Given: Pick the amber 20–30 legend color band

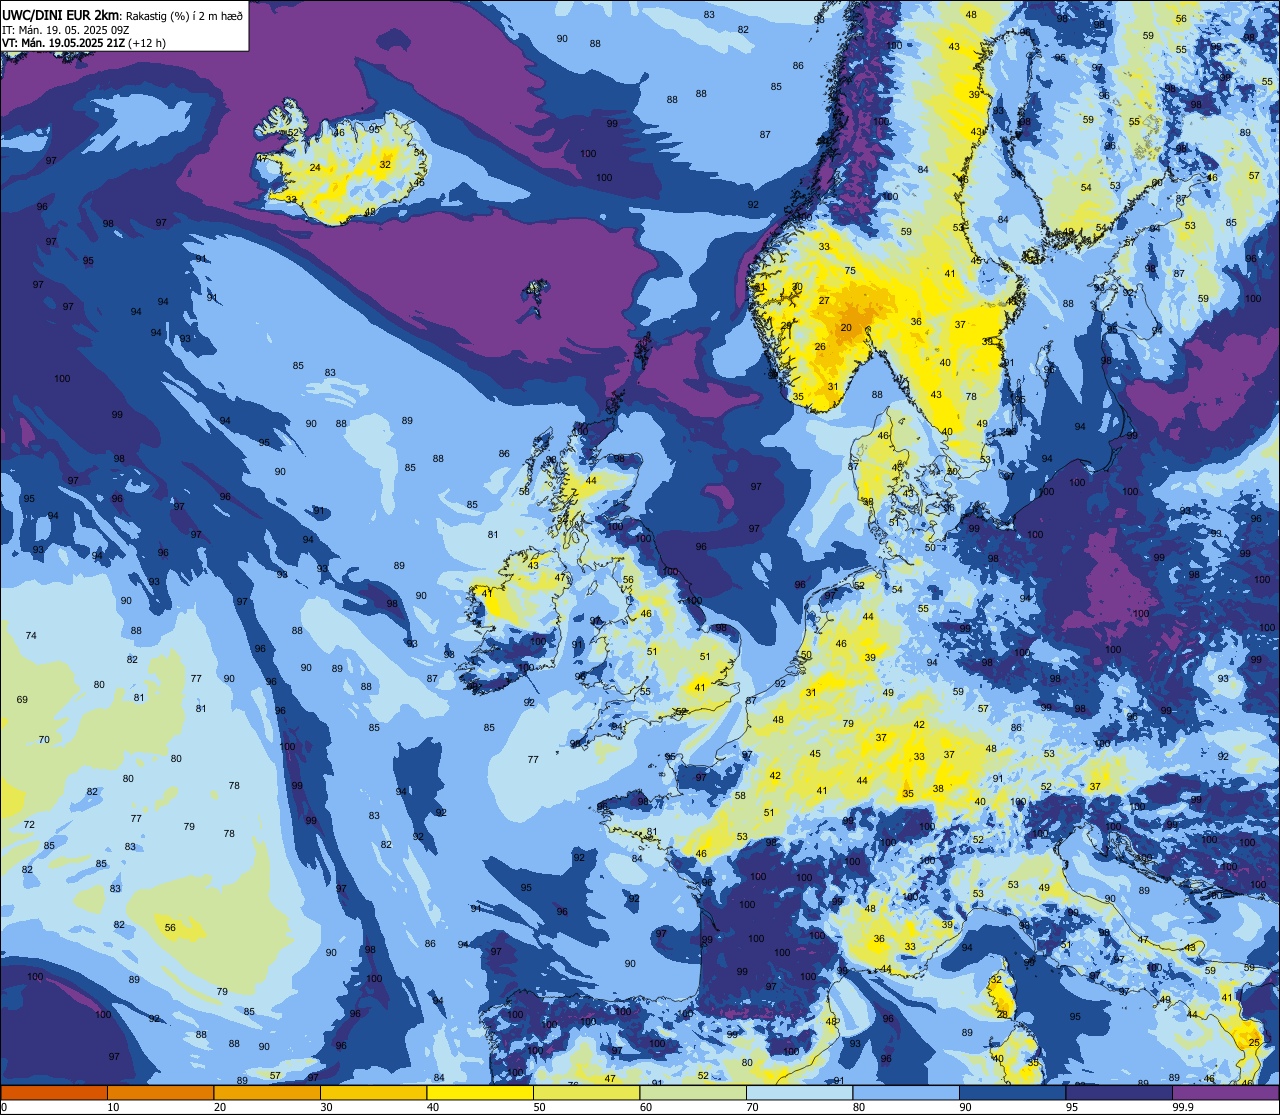Looking at the screenshot, I should click(267, 1092).
